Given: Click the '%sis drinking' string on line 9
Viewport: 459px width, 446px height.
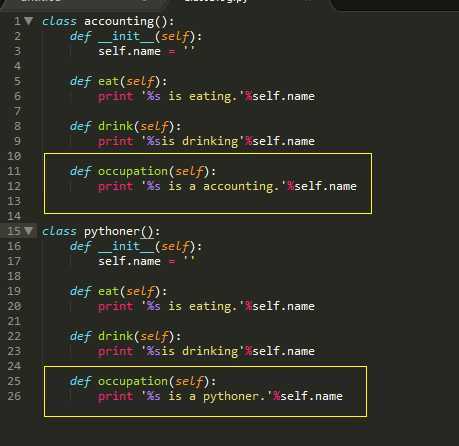Looking at the screenshot, I should (193, 141).
